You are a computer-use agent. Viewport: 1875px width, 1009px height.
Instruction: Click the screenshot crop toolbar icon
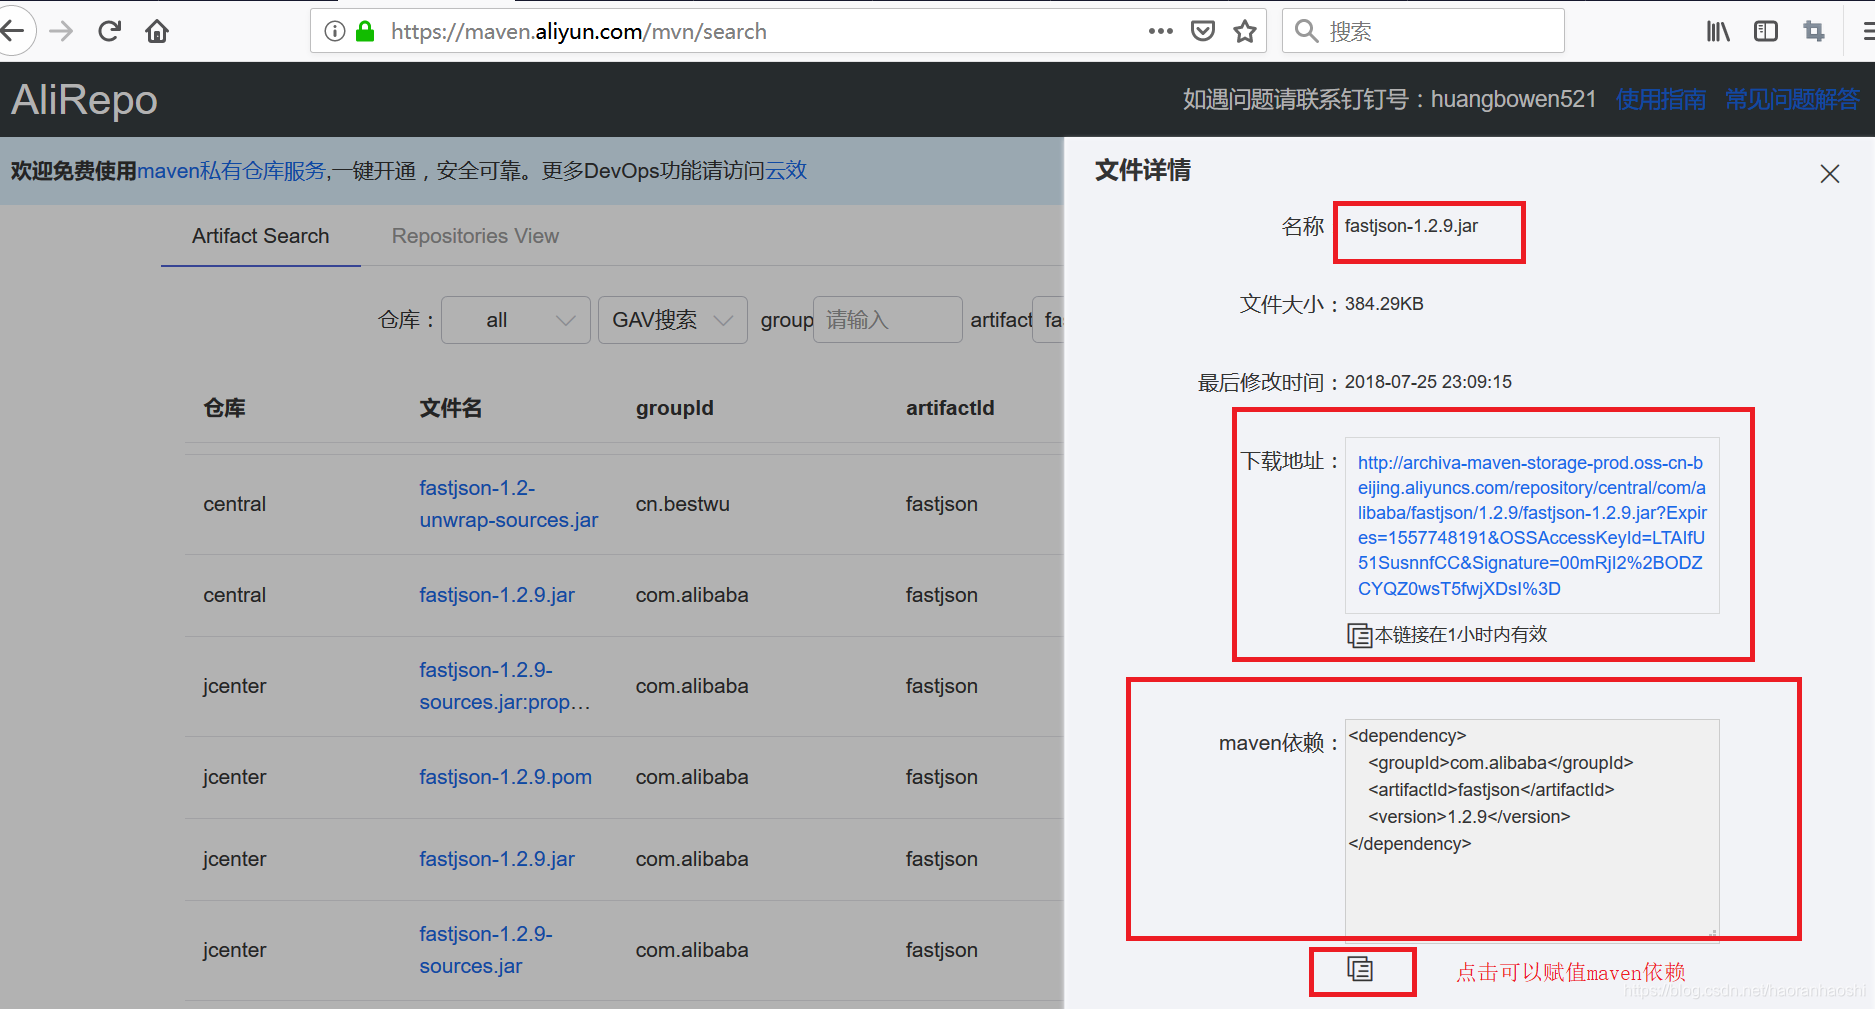coord(1814,31)
